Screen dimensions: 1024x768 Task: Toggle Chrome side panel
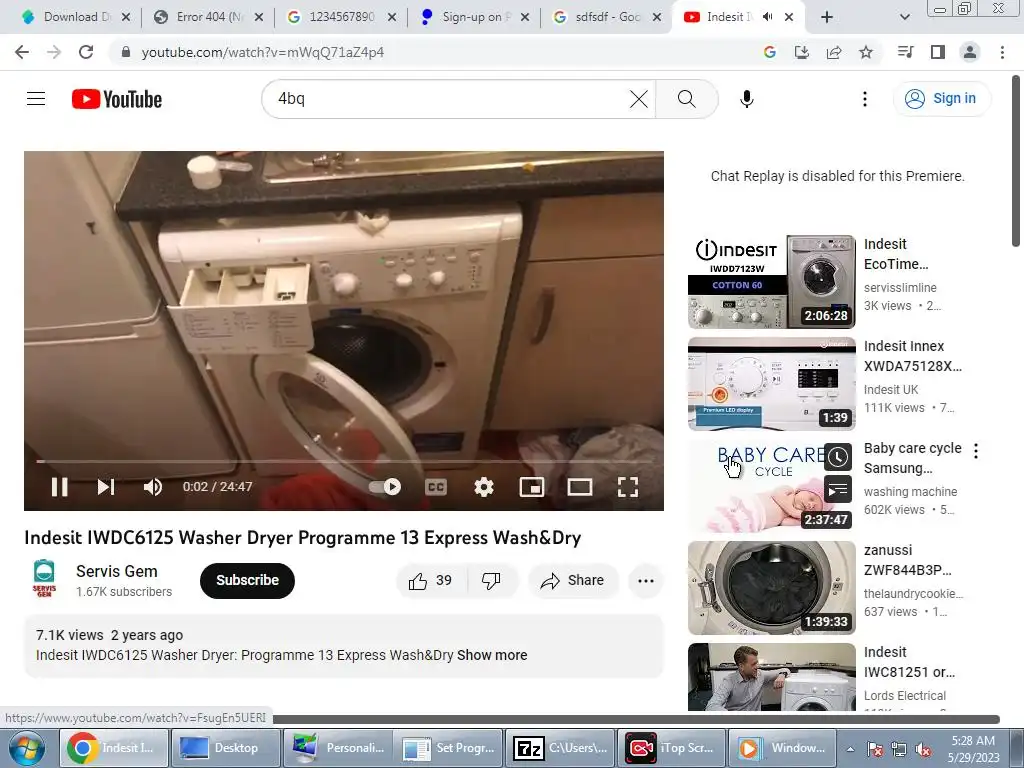[x=938, y=52]
